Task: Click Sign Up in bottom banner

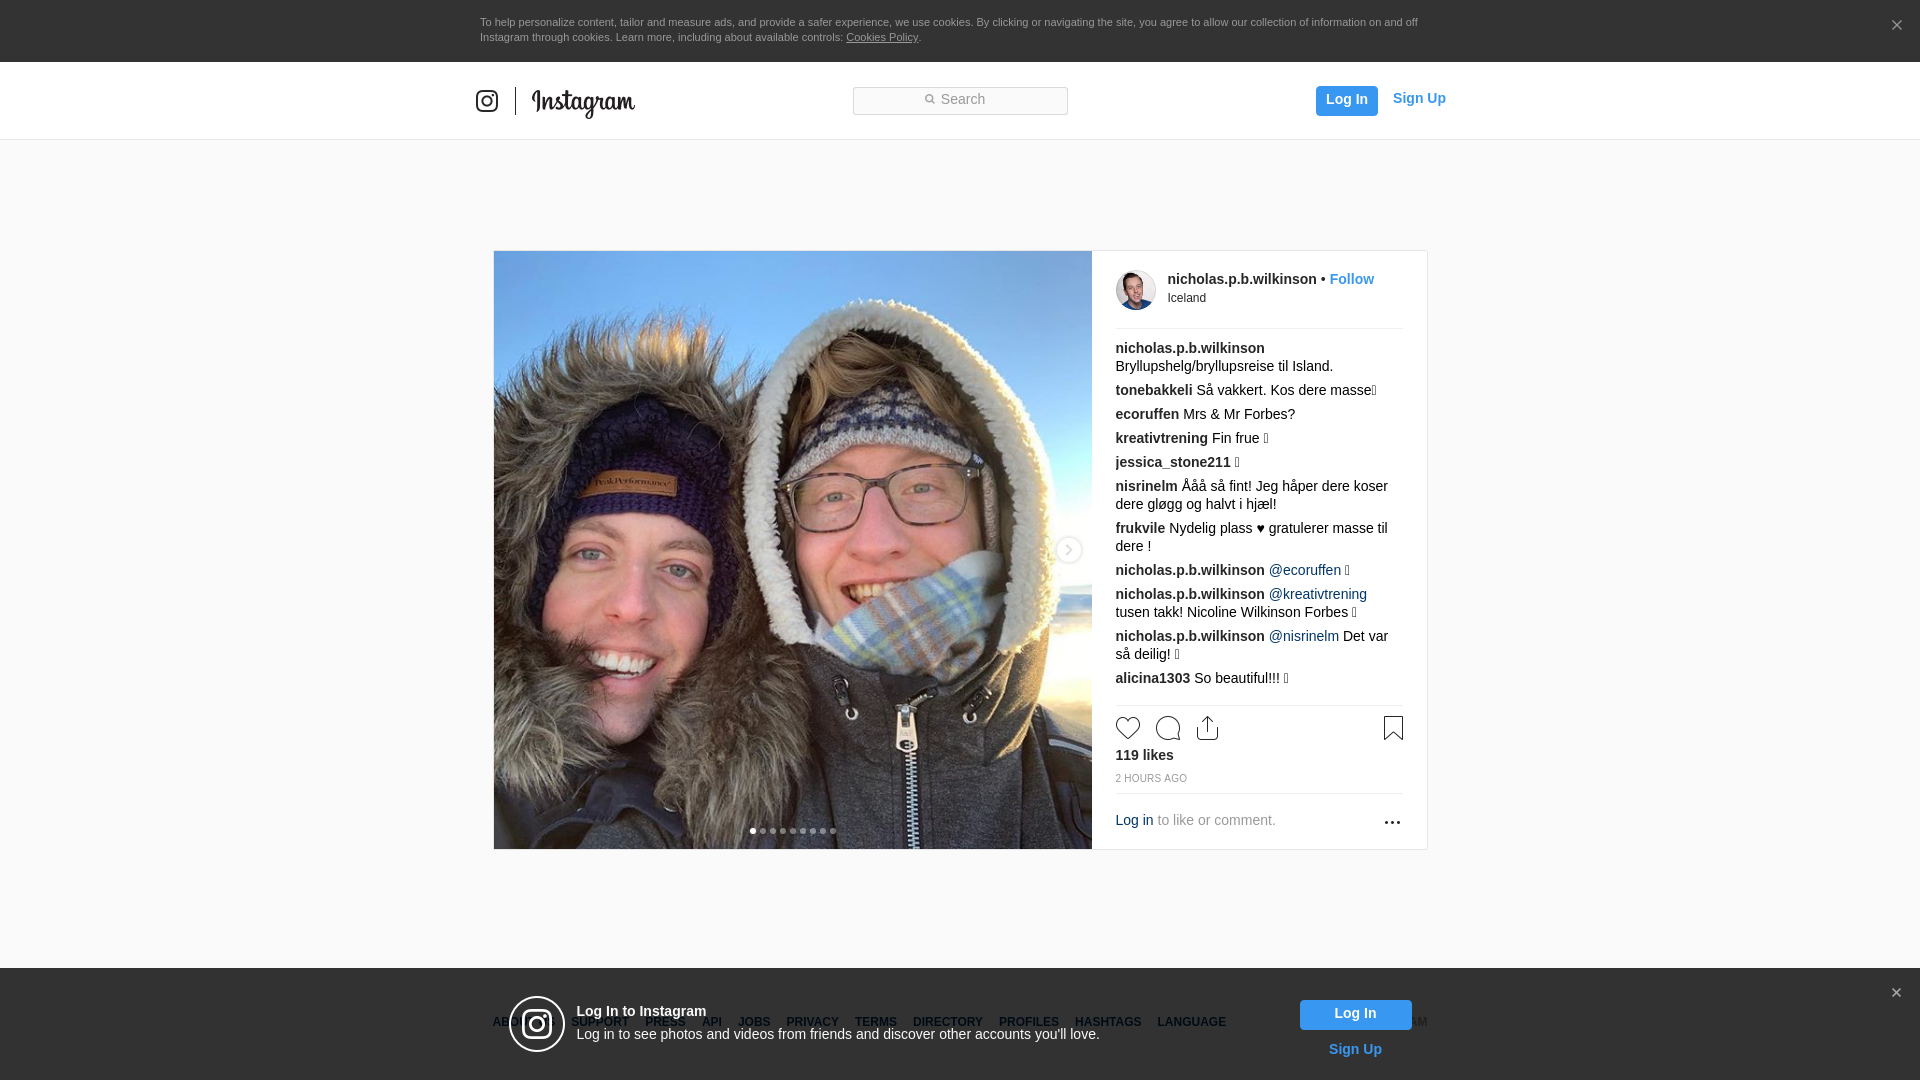Action: click(x=1355, y=1049)
